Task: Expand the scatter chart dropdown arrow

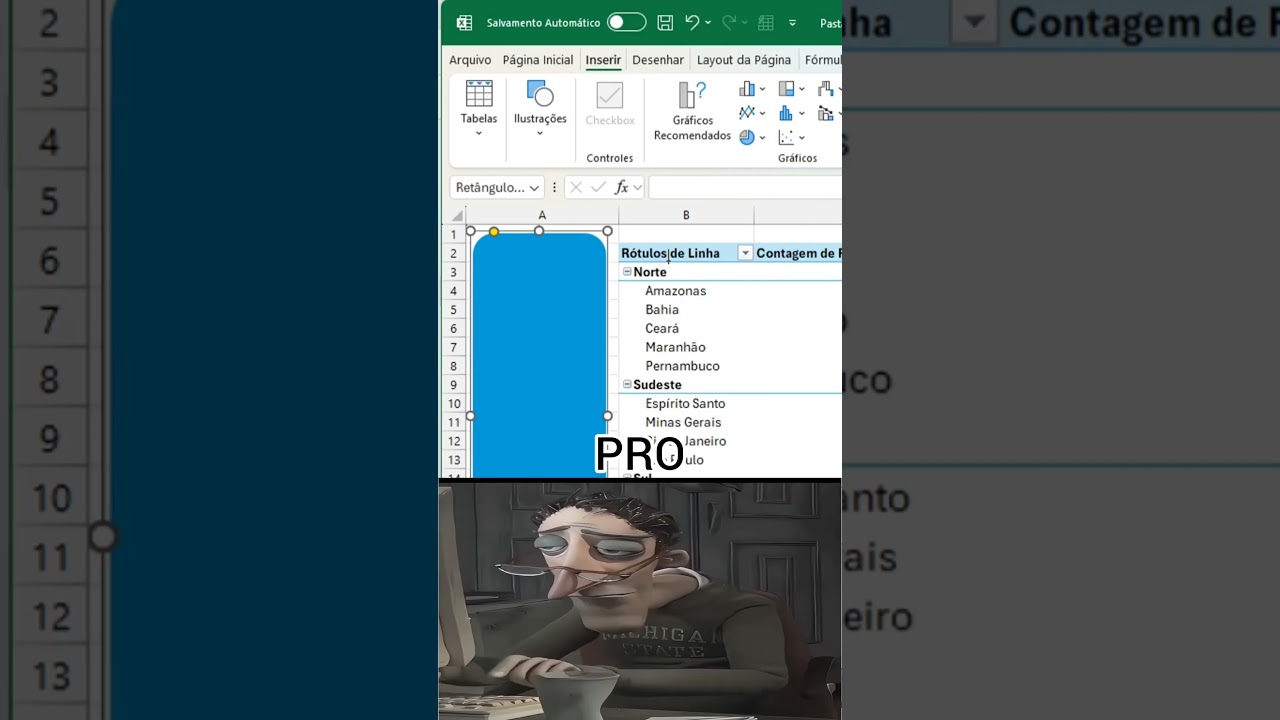Action: (802, 138)
